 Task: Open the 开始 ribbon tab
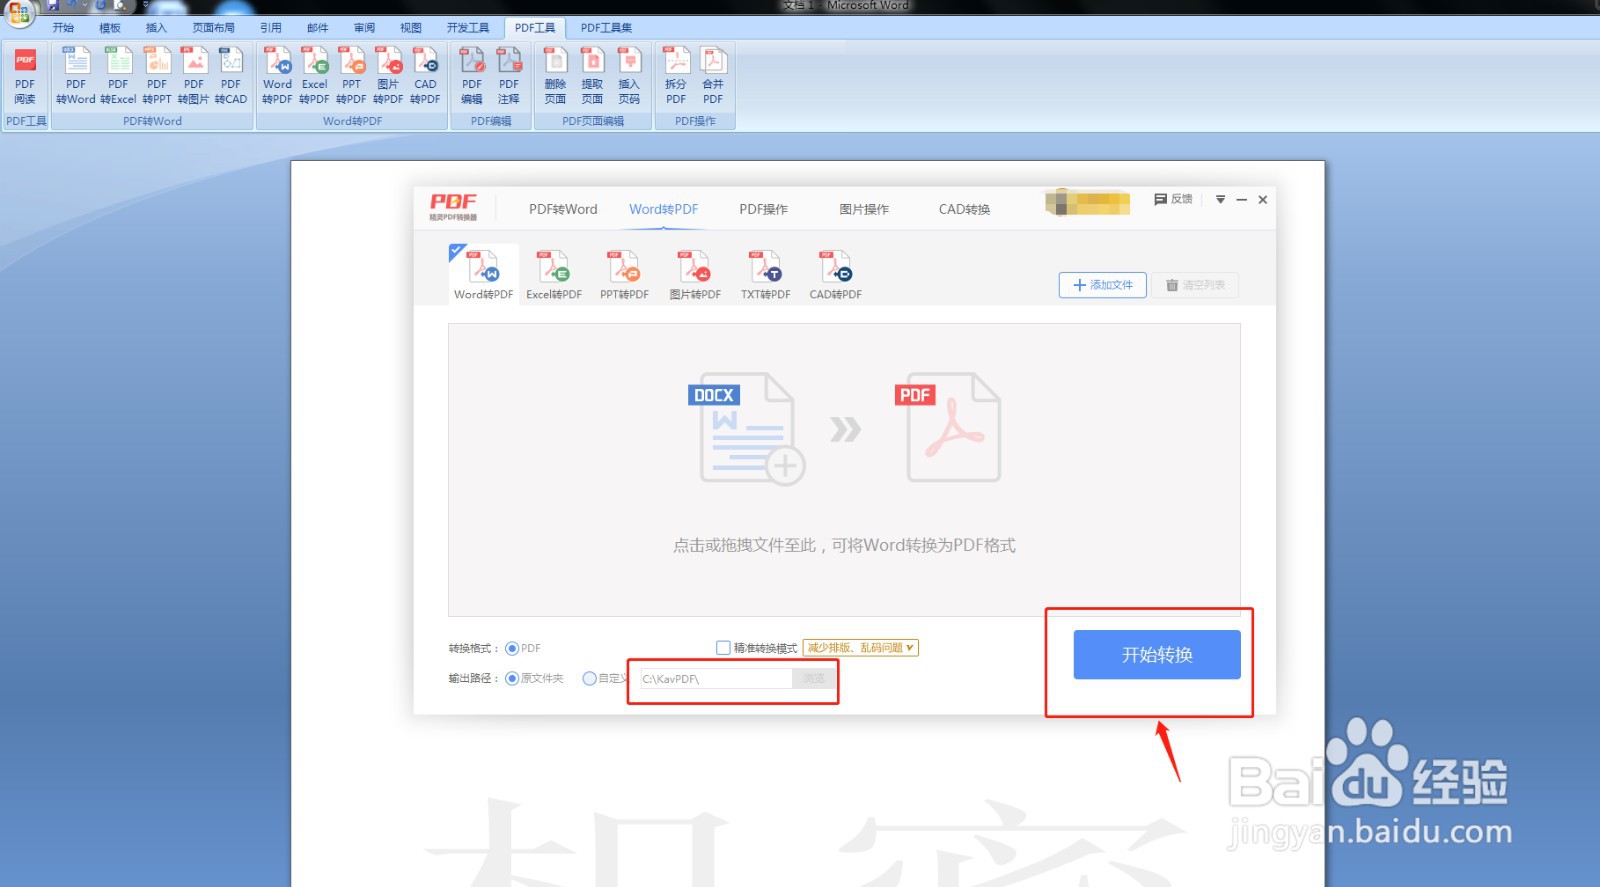click(63, 28)
